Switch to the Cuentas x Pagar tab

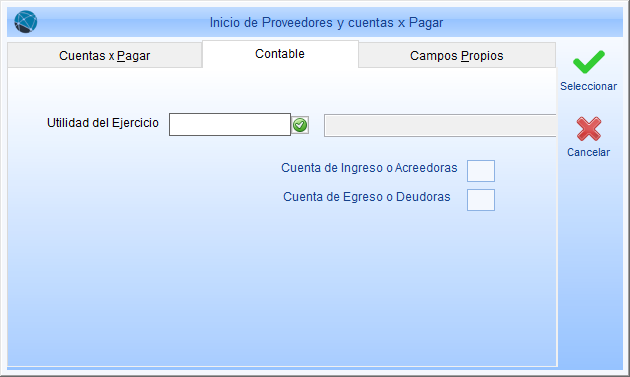pyautogui.click(x=104, y=55)
